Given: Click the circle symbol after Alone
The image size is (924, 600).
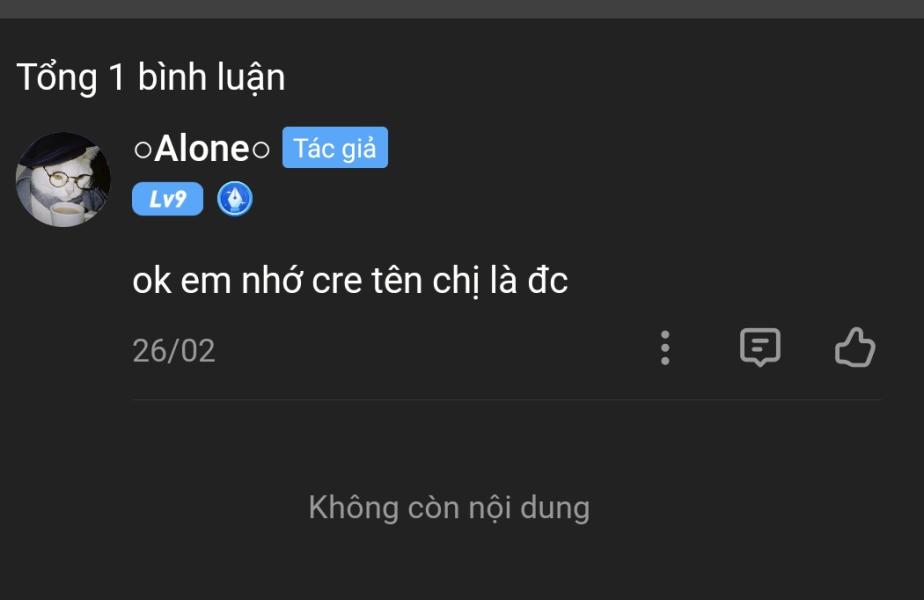Looking at the screenshot, I should [261, 150].
